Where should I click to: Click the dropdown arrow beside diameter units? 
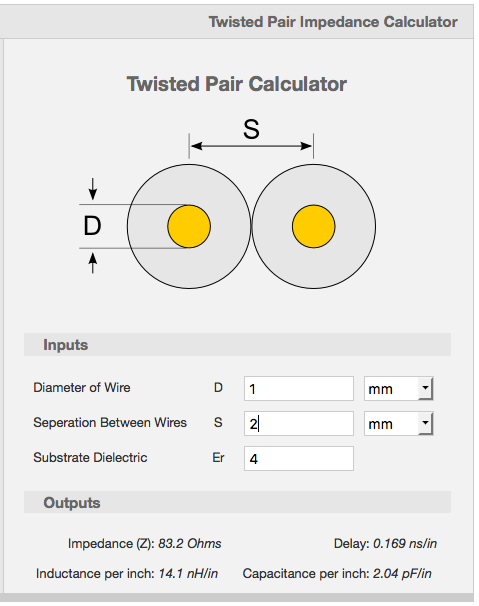point(425,388)
